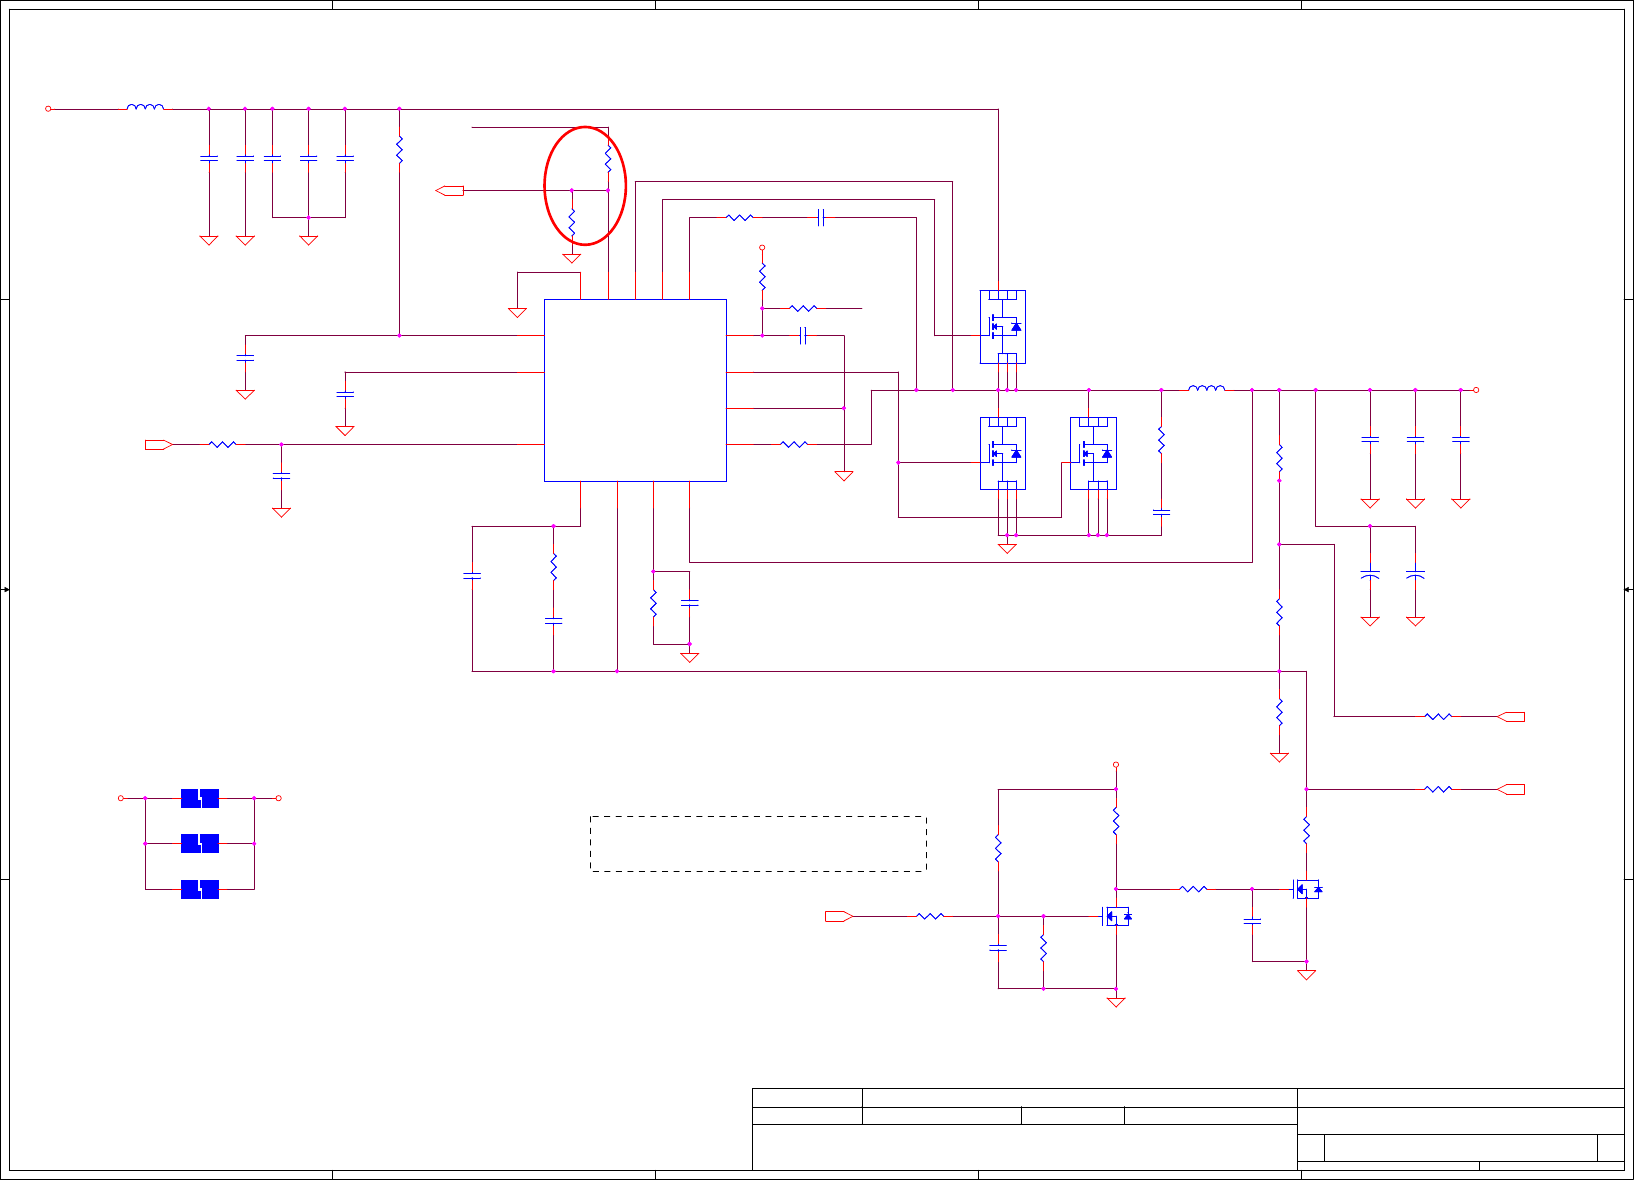Select the input inductor at top-left

click(x=146, y=107)
